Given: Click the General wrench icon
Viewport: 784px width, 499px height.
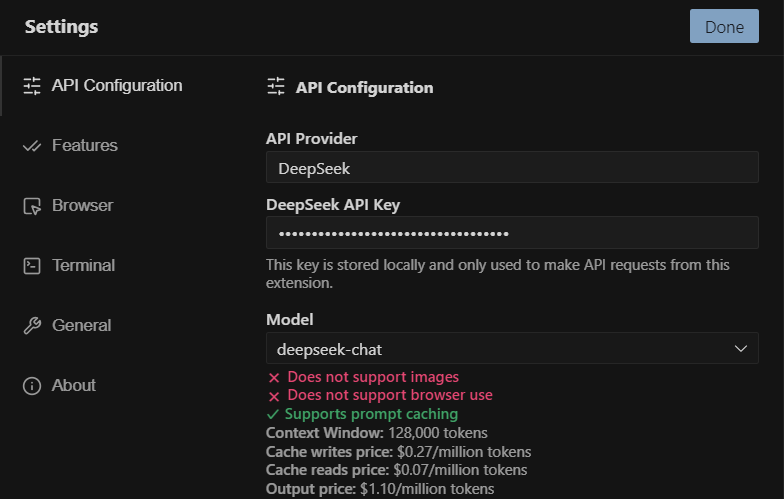Looking at the screenshot, I should [x=32, y=326].
